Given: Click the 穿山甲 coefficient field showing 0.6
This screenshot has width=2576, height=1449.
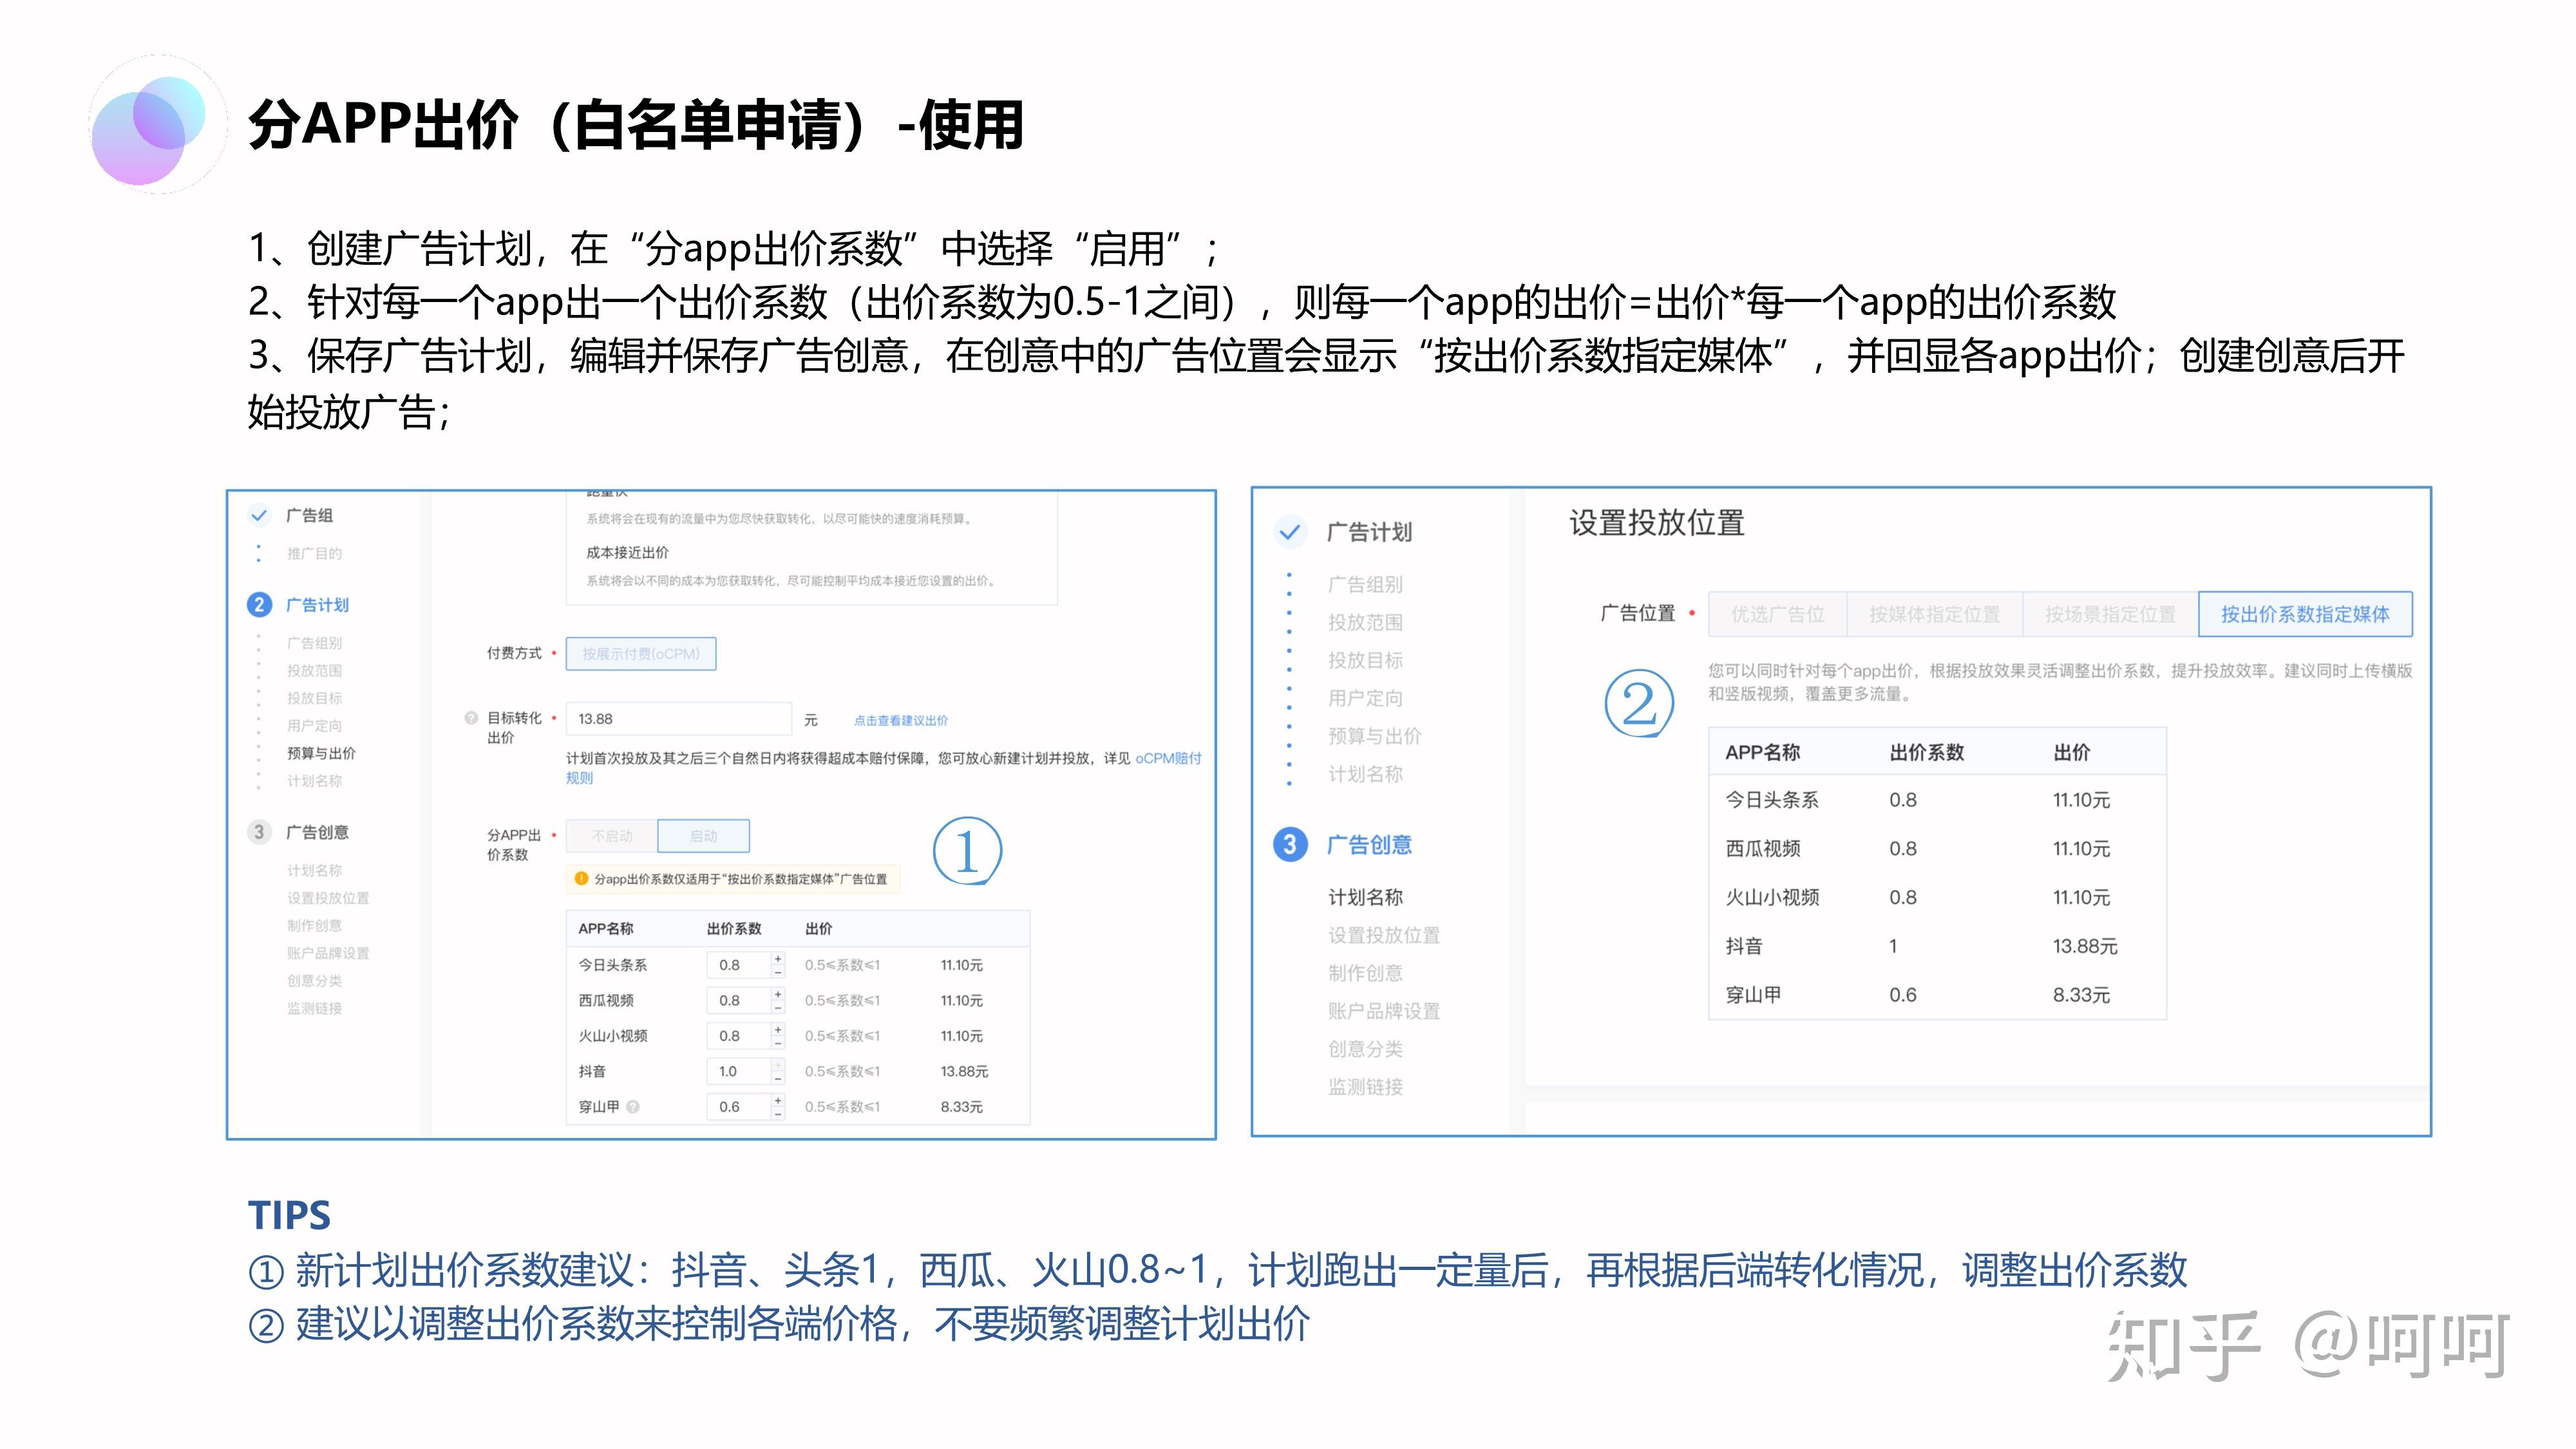Looking at the screenshot, I should click(x=739, y=1107).
